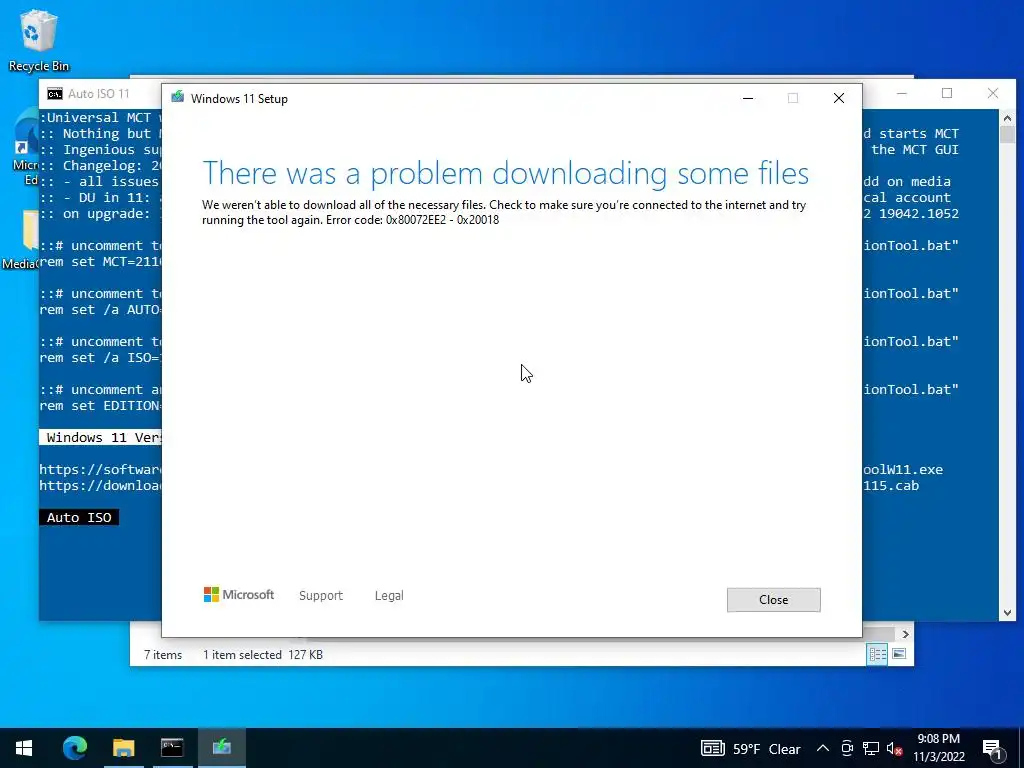Screen dimensions: 1024x768
Task: Open the Recycle Bin desktop icon
Action: 39,41
